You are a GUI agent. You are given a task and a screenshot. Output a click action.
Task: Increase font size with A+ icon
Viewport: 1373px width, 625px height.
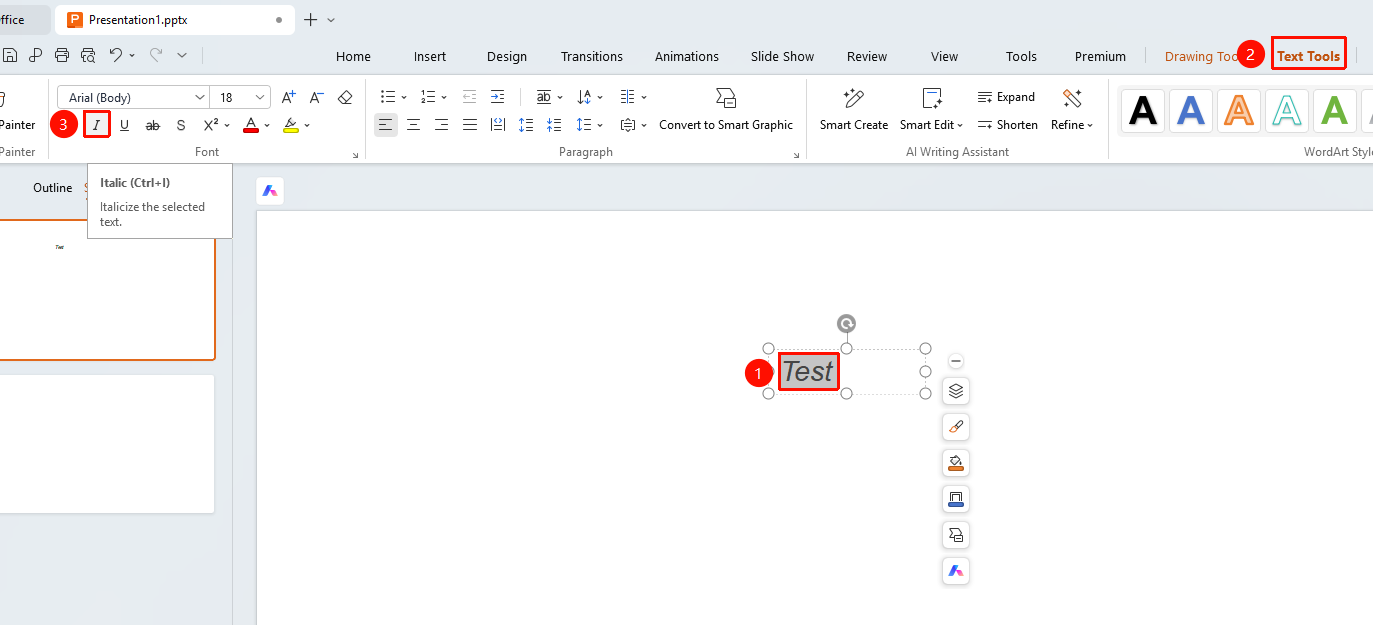pyautogui.click(x=288, y=97)
